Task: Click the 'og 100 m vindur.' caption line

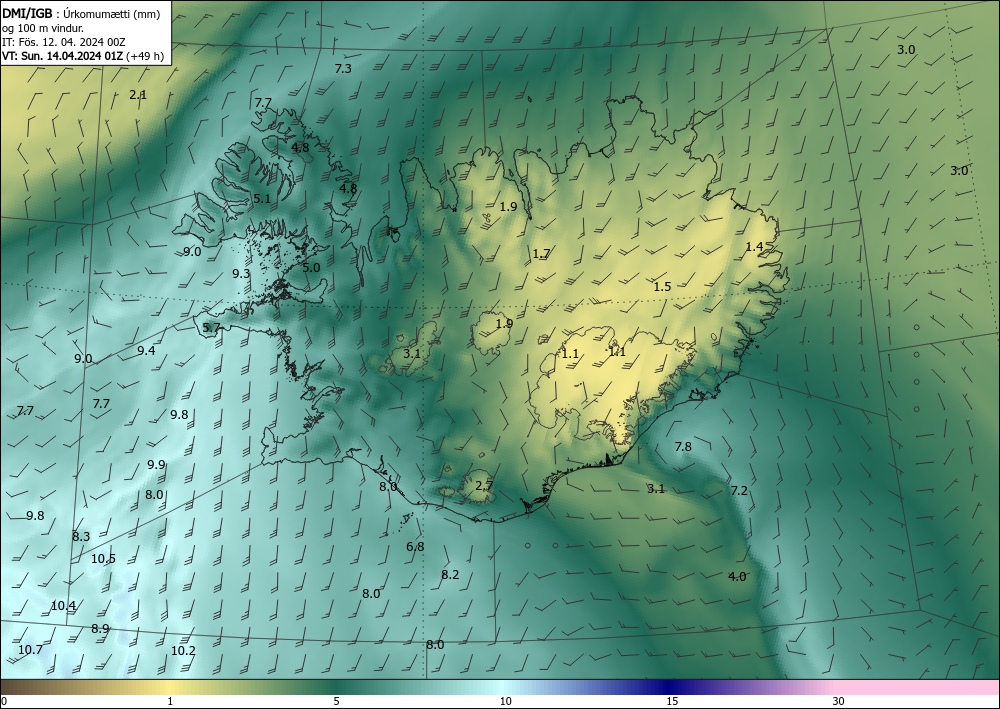Action: tap(43, 28)
